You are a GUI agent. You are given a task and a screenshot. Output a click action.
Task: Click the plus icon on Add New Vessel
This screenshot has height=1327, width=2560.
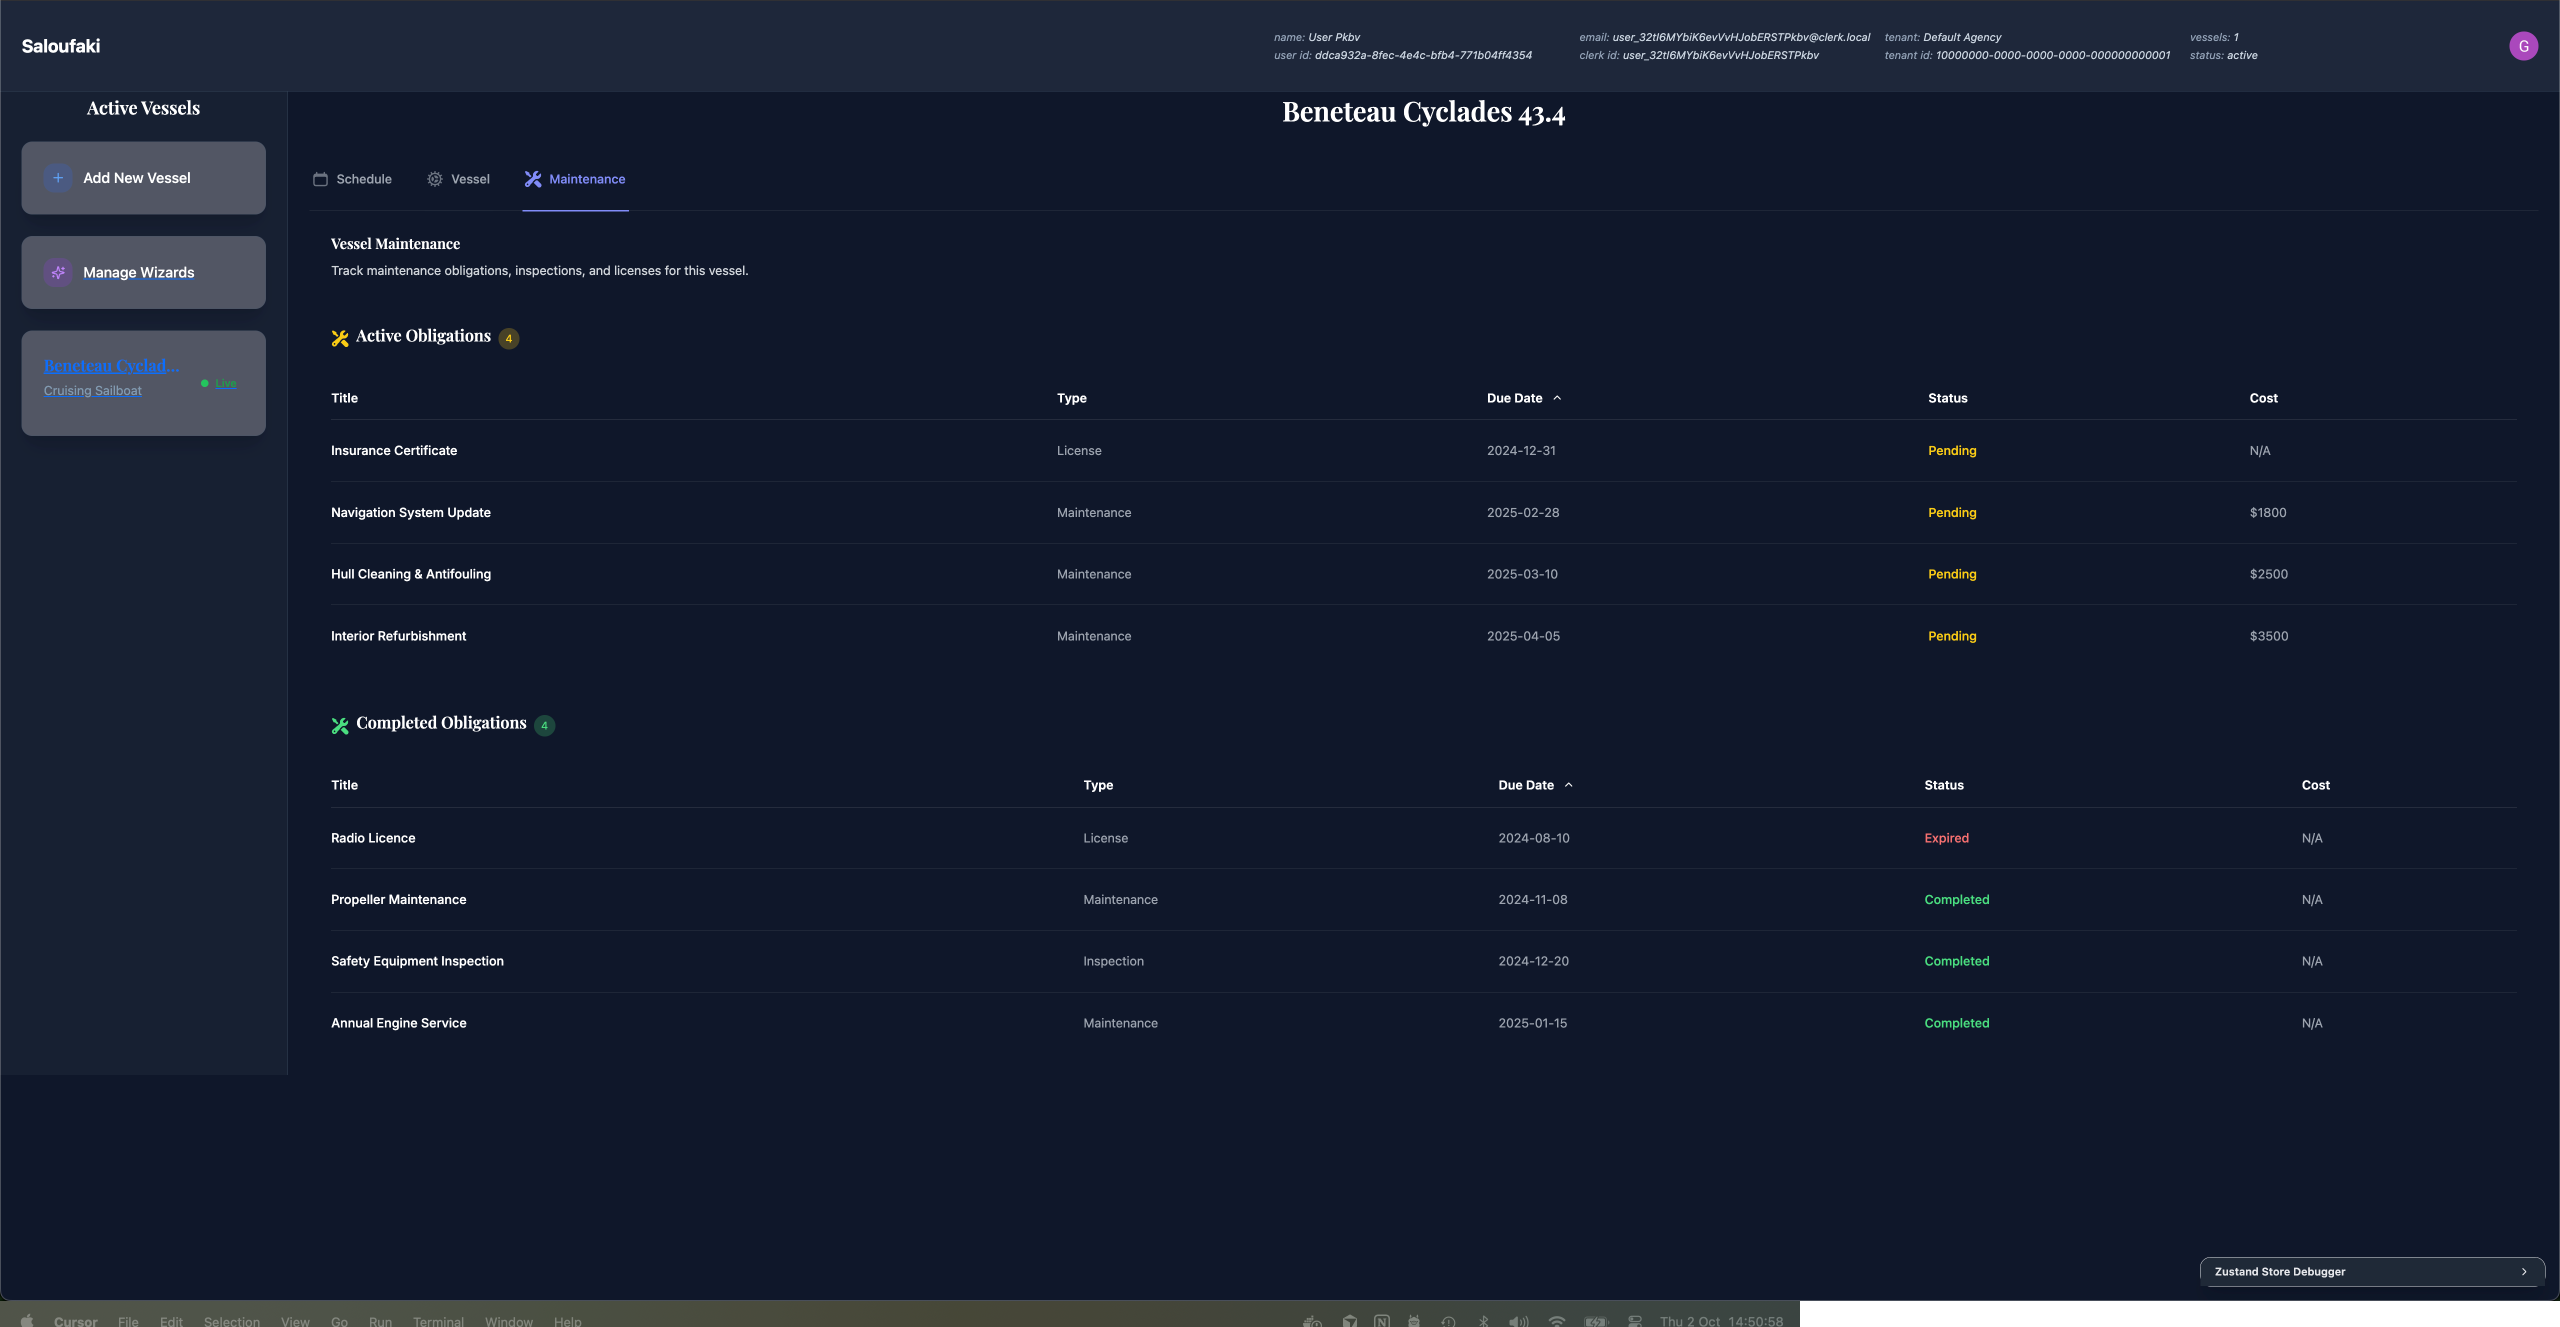click(58, 178)
